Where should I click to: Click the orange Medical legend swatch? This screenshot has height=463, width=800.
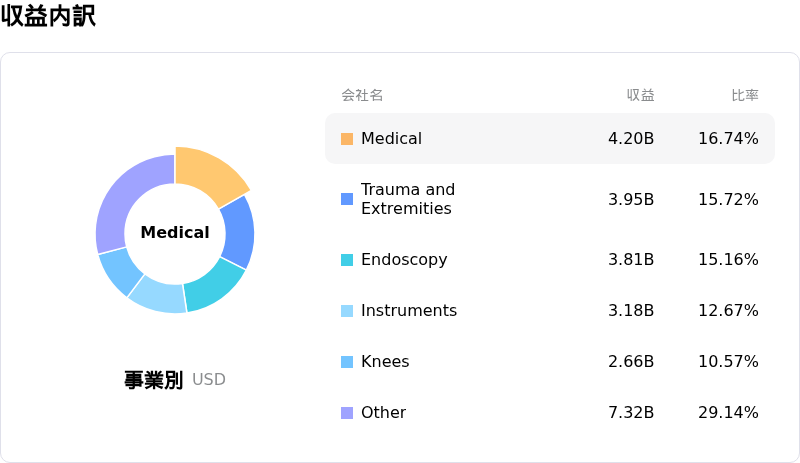[347, 139]
